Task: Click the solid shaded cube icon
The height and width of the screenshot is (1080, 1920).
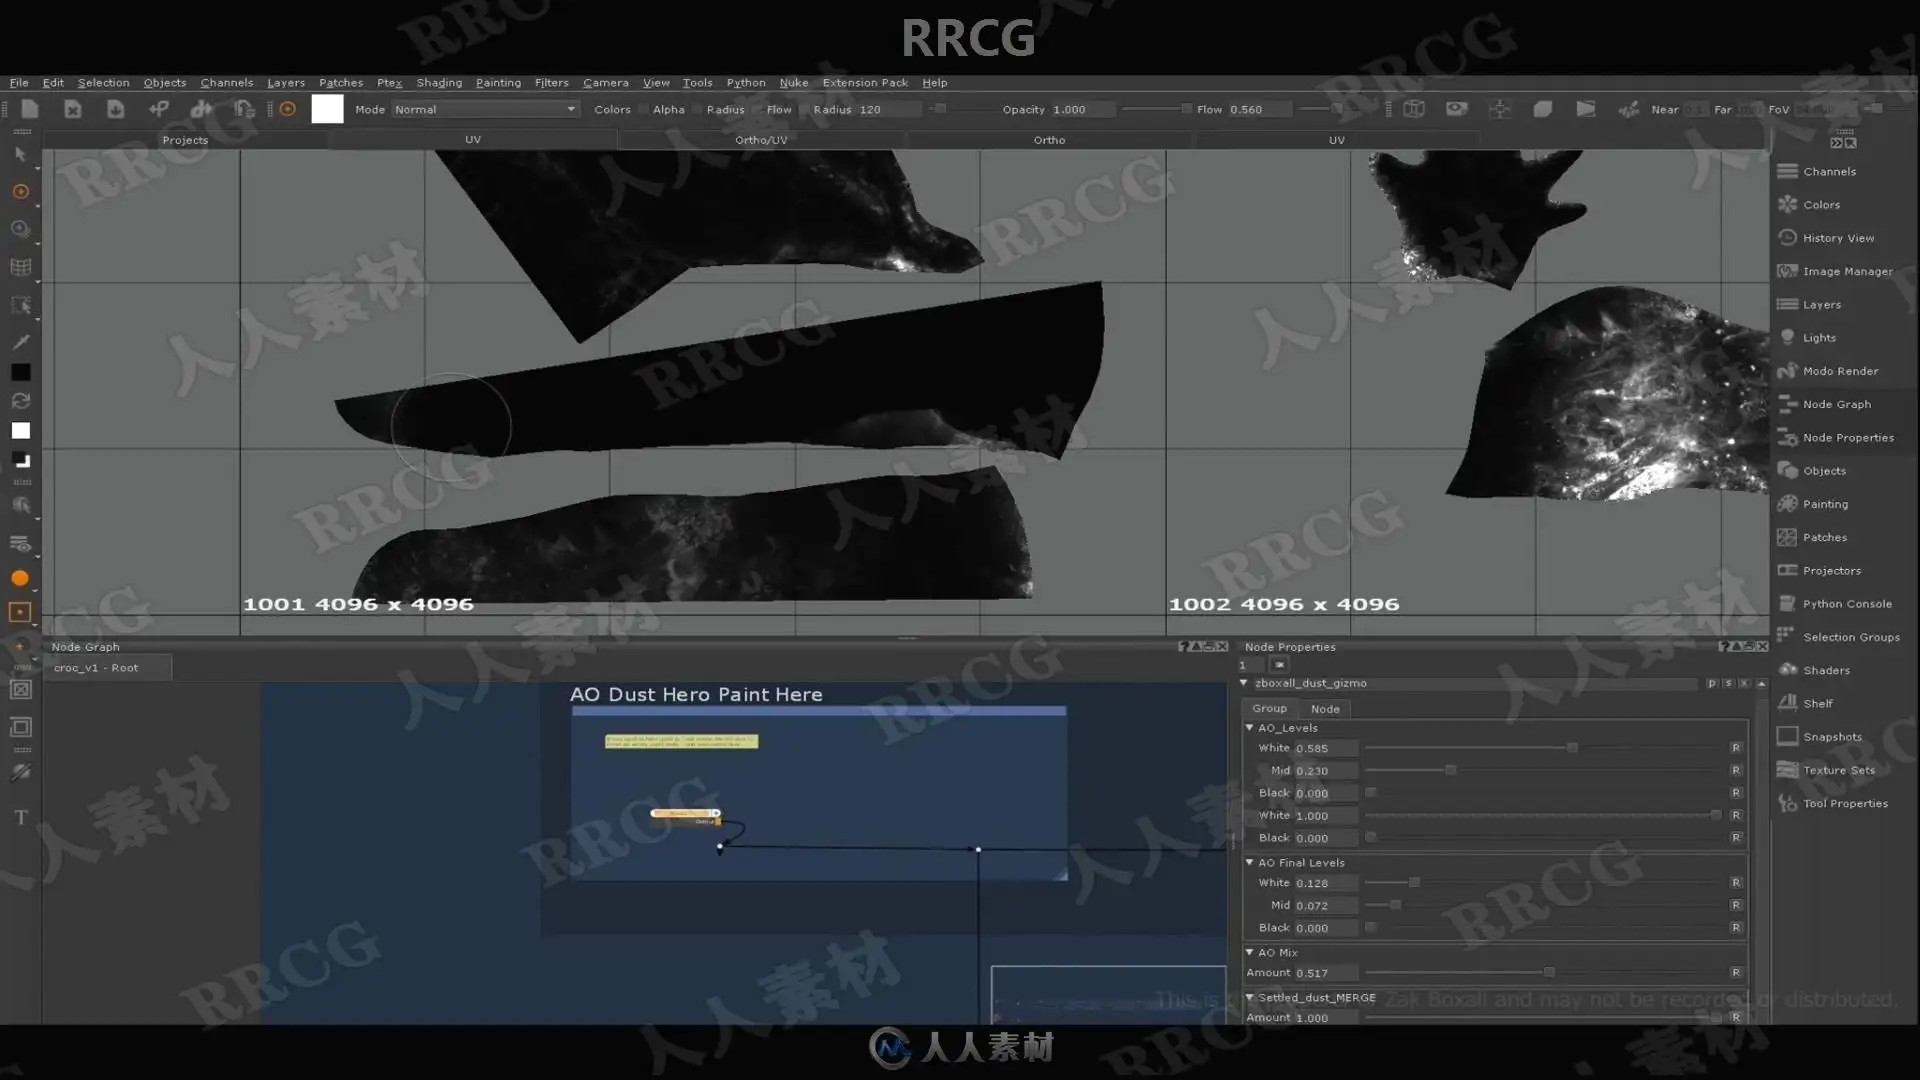Action: point(1542,109)
